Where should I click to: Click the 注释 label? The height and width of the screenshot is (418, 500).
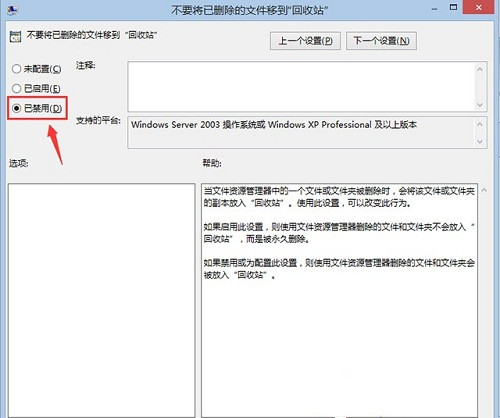(x=86, y=65)
